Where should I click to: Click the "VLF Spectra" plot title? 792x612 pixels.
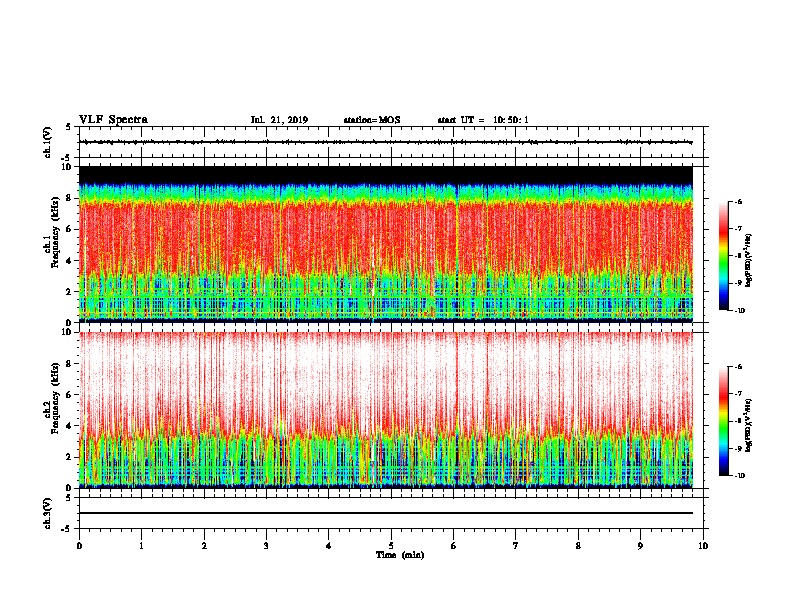point(113,120)
